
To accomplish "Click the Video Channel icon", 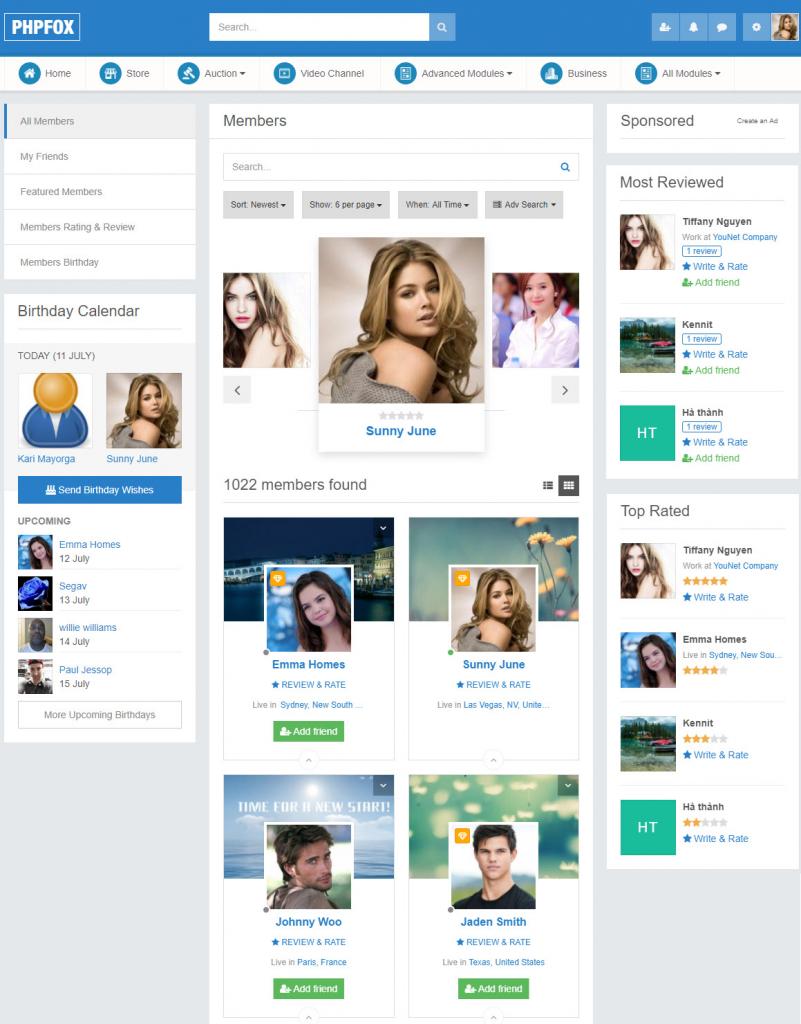I will [x=285, y=73].
